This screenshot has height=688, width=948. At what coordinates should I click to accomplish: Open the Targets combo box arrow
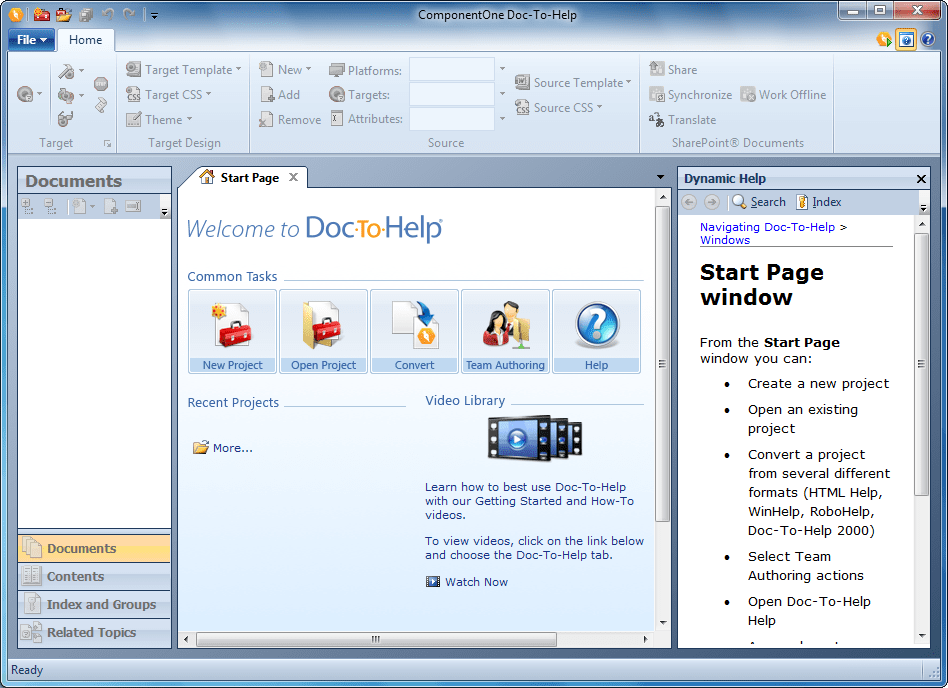(502, 94)
